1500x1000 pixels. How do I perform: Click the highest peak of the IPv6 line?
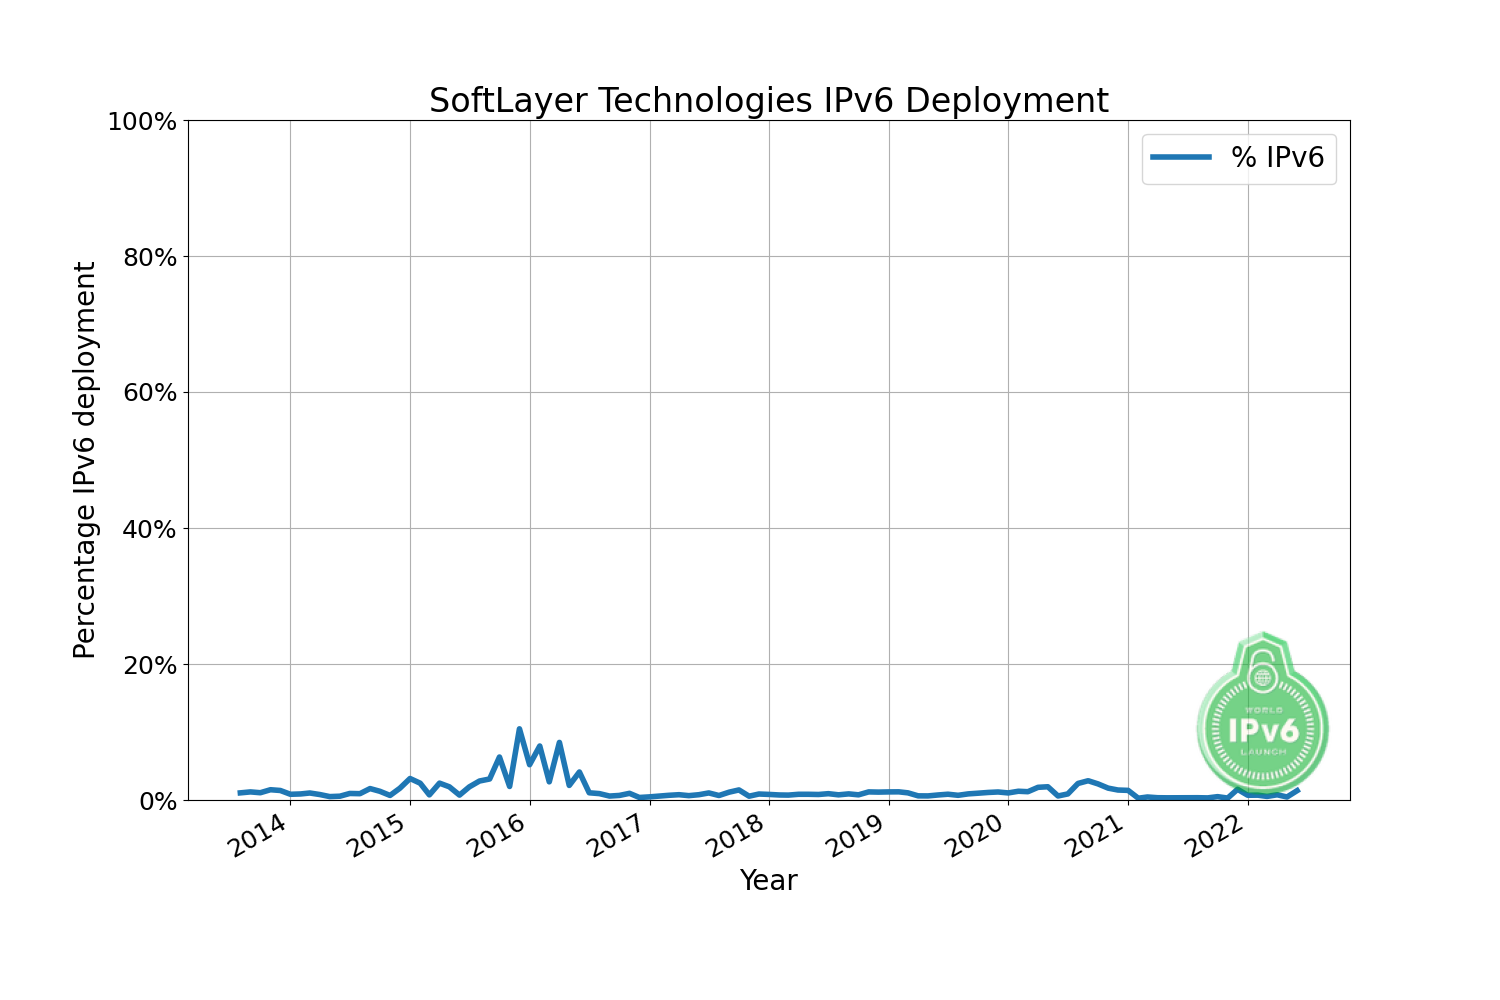coord(519,730)
